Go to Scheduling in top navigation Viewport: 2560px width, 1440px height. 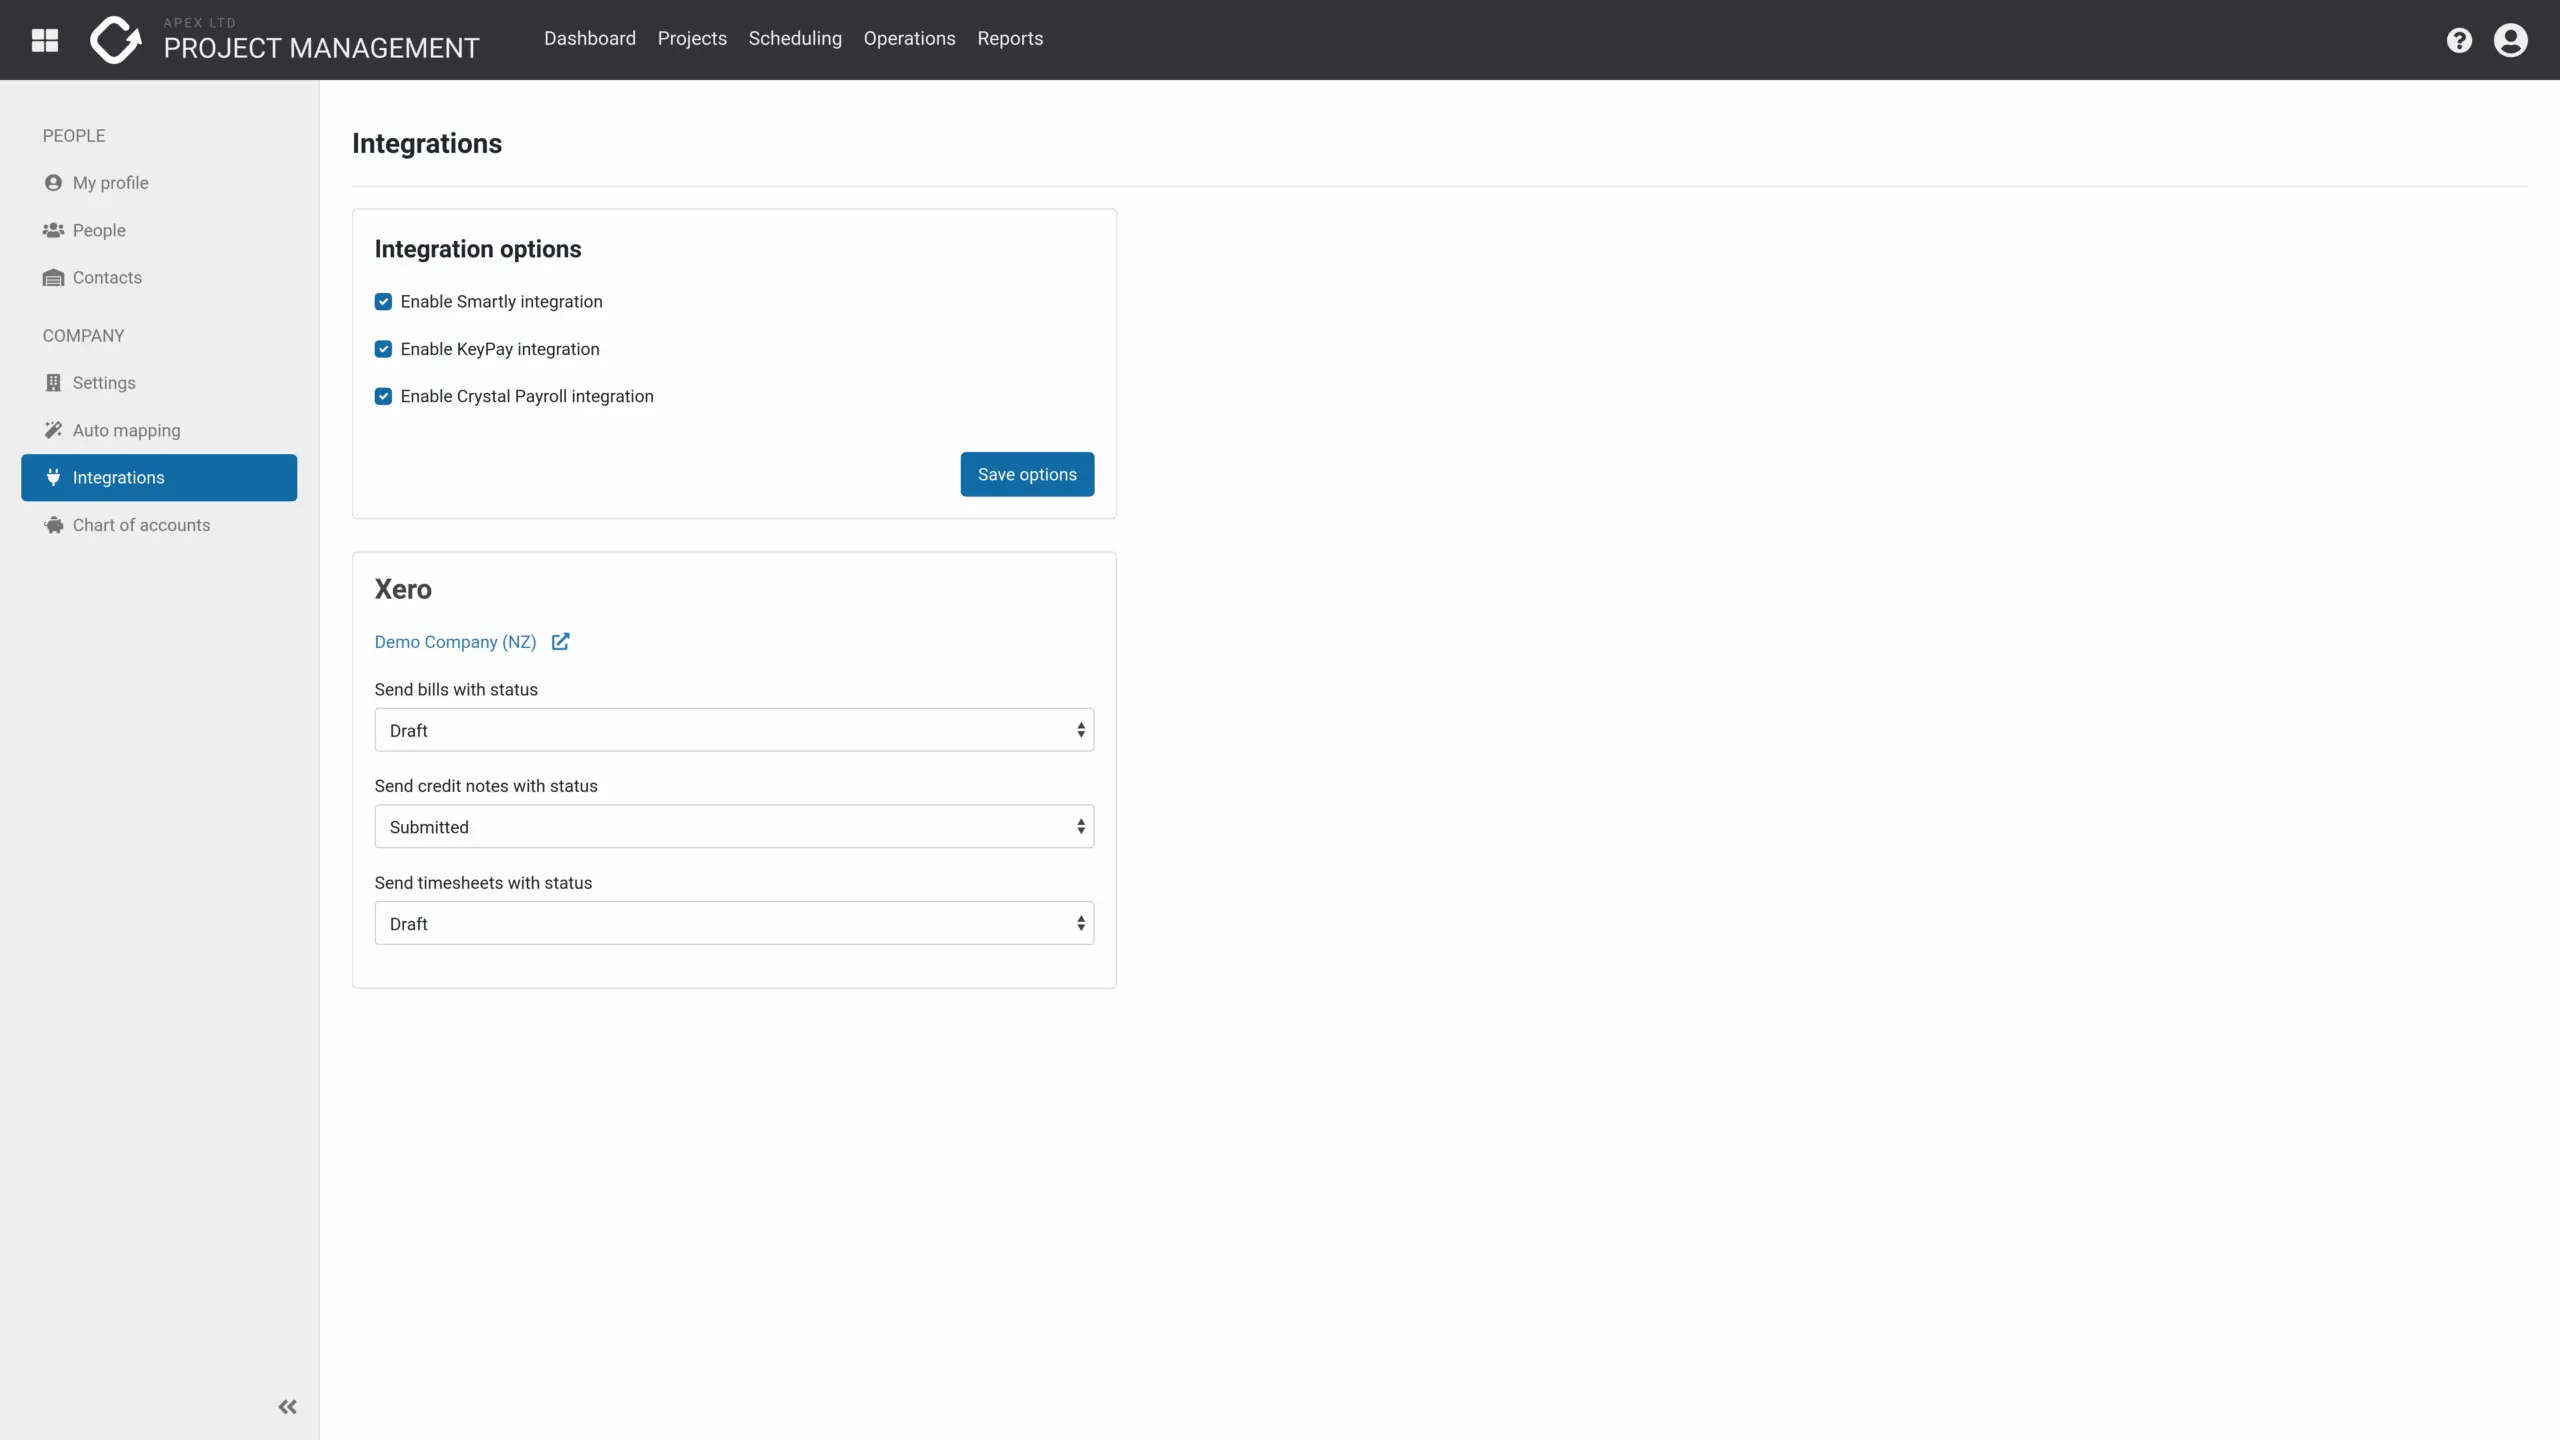click(x=795, y=38)
